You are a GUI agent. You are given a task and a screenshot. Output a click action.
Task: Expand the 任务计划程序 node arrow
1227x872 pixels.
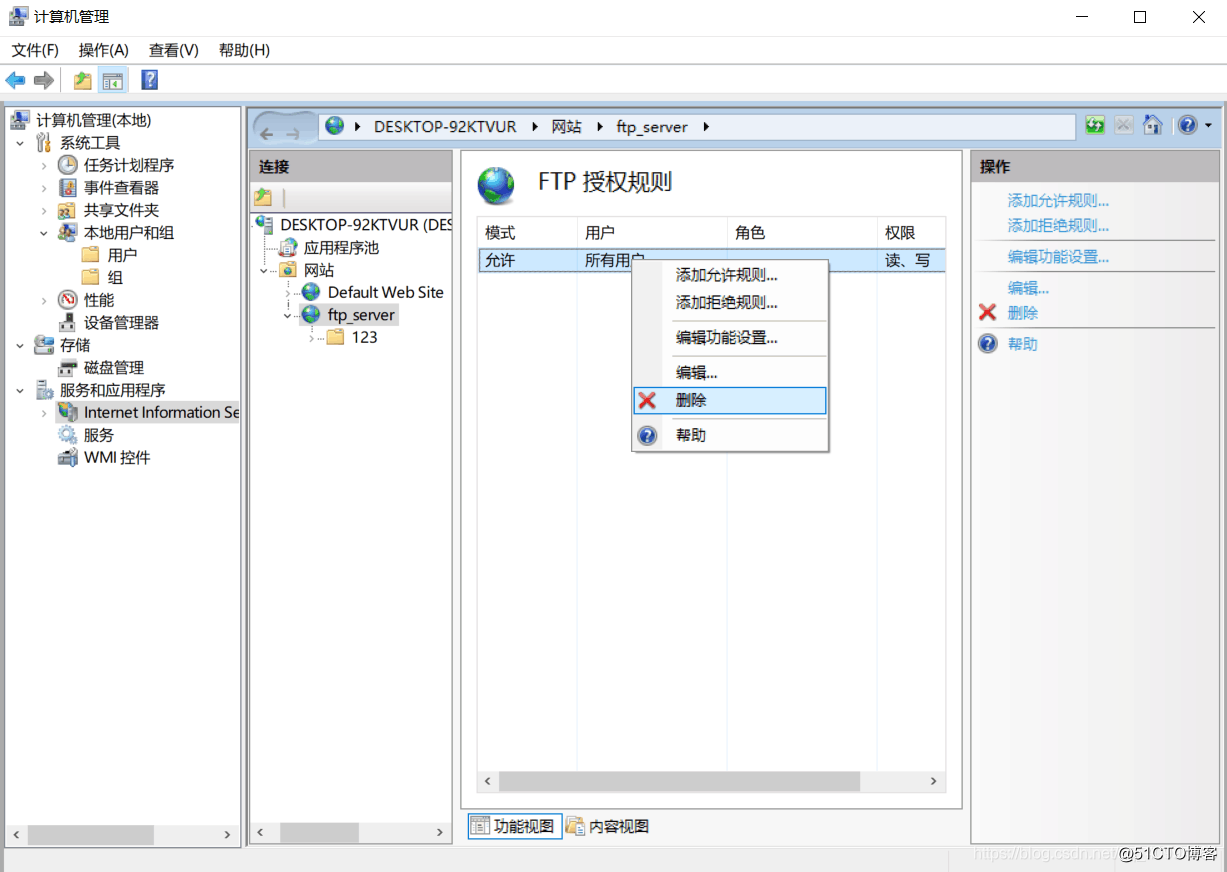pyautogui.click(x=44, y=165)
